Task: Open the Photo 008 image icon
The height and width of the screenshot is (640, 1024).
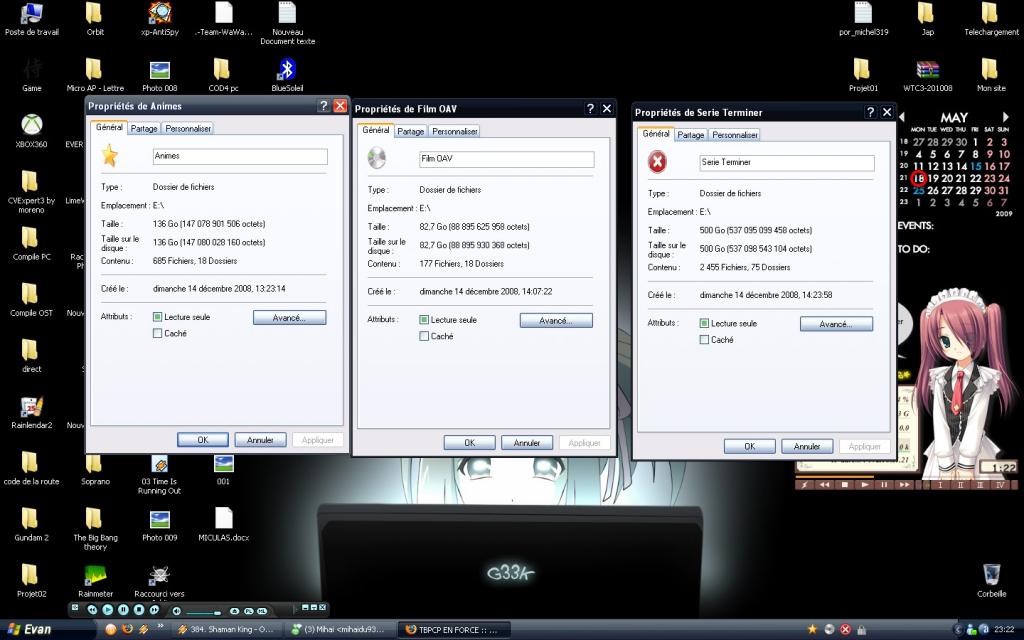Action: point(159,75)
